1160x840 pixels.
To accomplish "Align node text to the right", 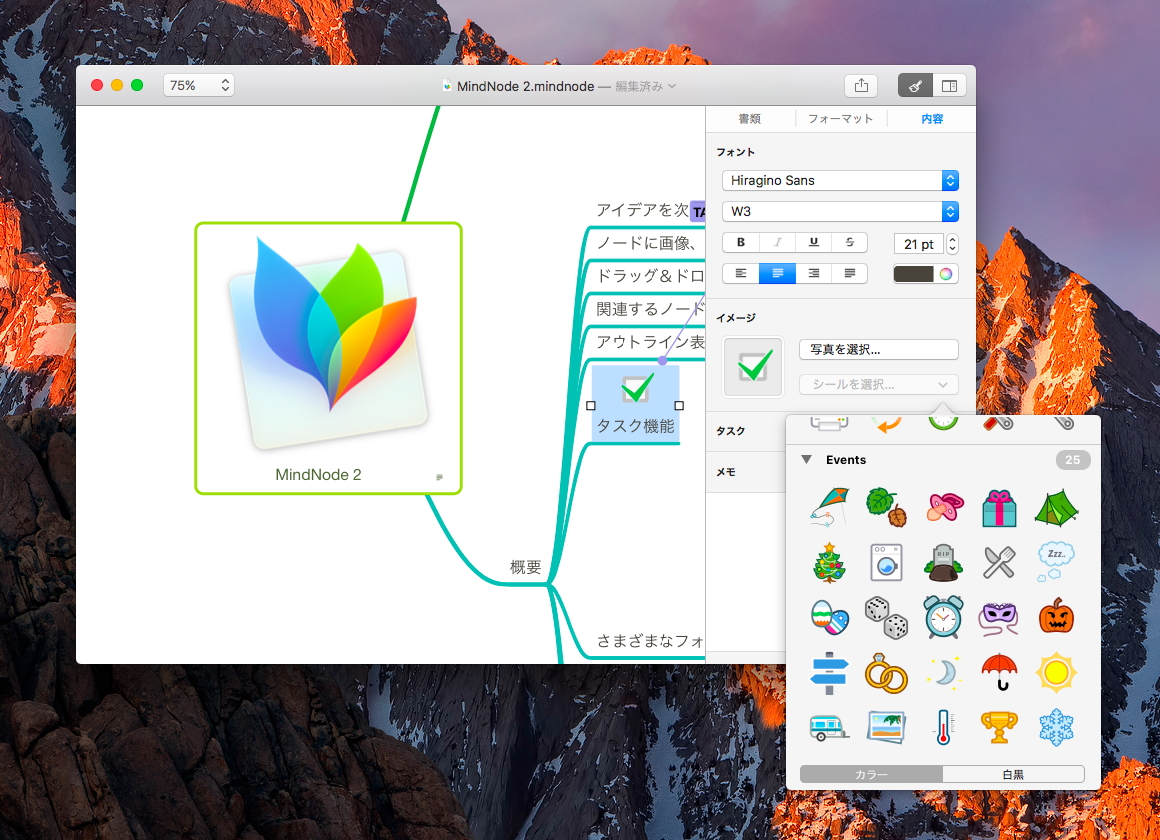I will (814, 273).
